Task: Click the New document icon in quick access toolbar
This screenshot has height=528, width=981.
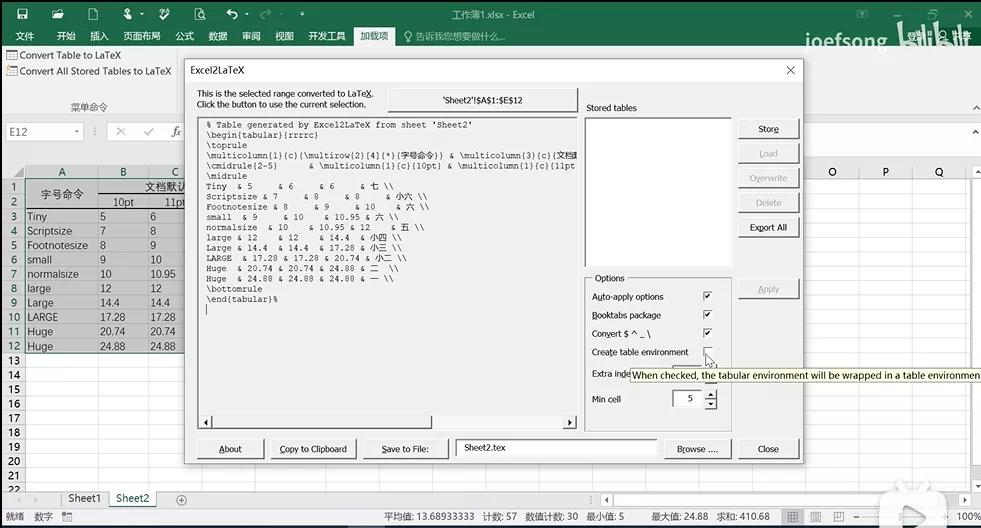Action: coord(93,14)
